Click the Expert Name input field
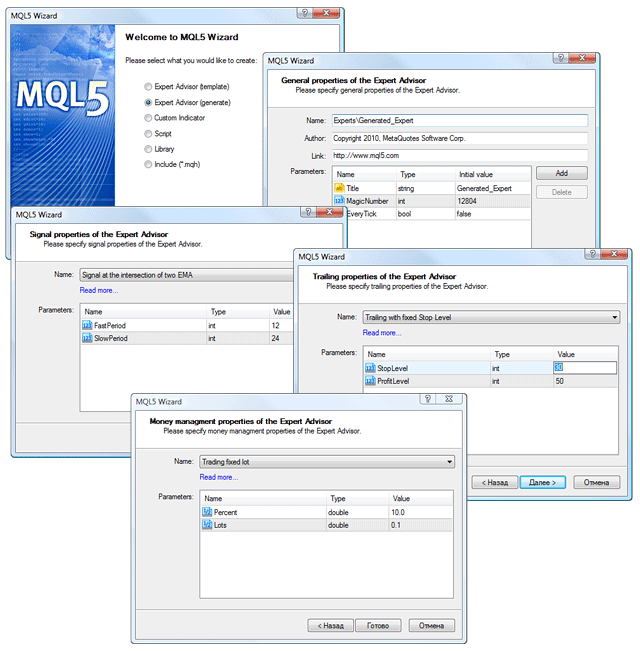640x651 pixels. (460, 121)
